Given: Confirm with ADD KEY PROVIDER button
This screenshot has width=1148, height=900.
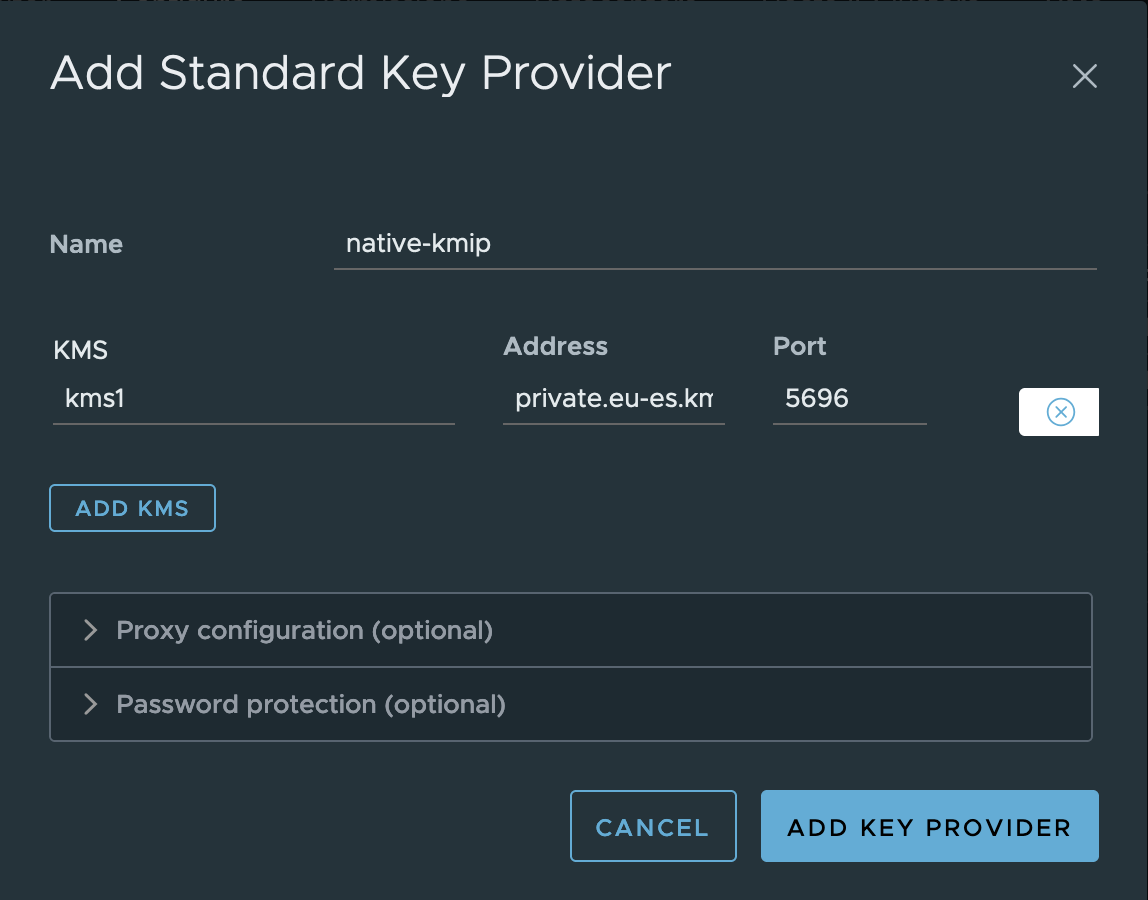Looking at the screenshot, I should pos(929,827).
